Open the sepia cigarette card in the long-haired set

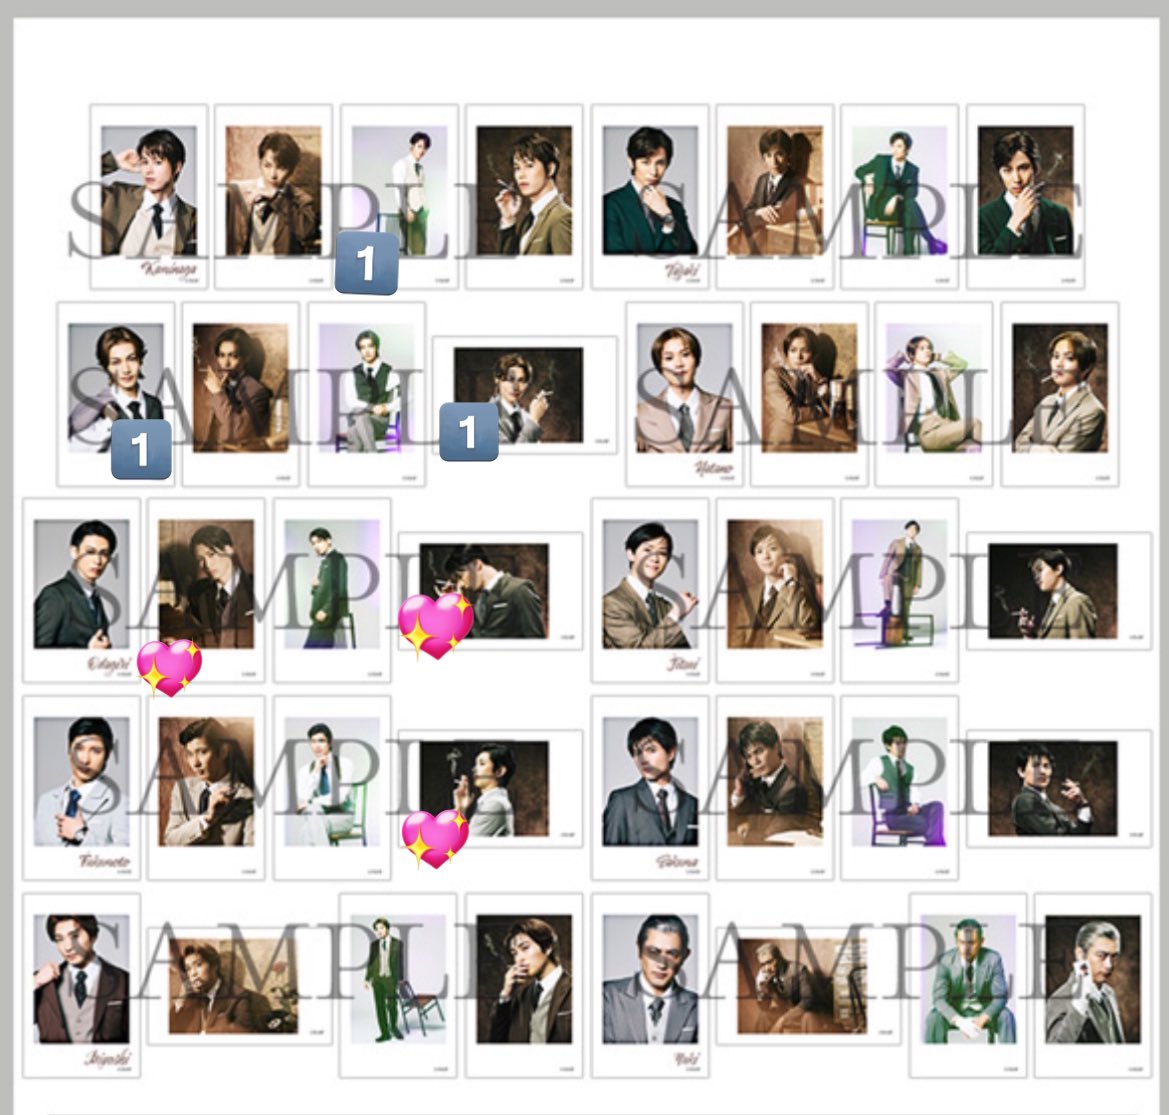241,394
